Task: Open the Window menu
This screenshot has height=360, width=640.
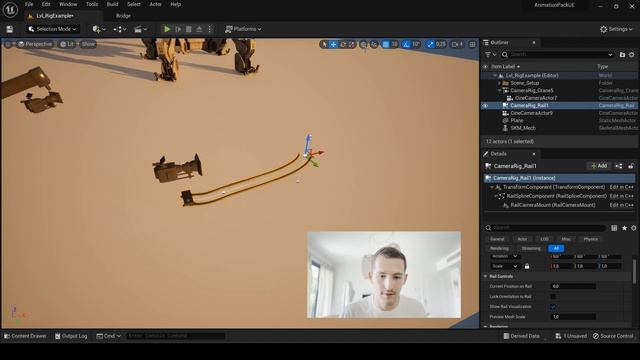Action: 68,4
